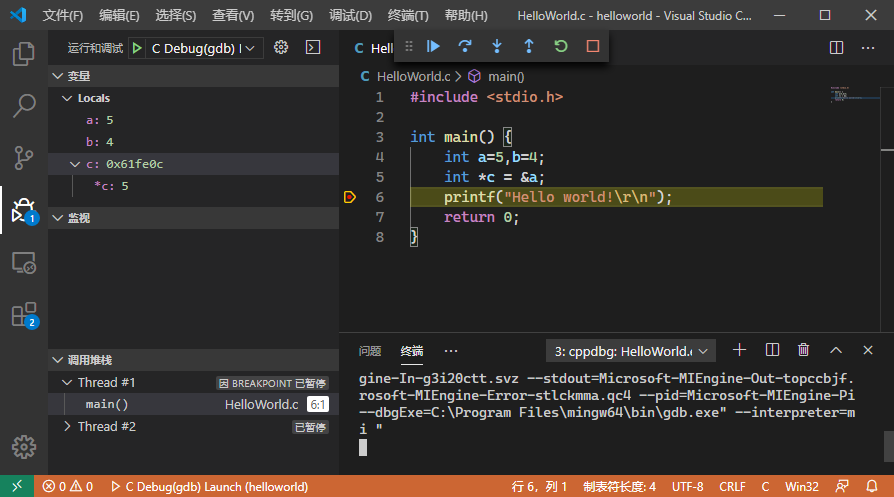
Task: Open the 调试(D) menu
Action: [x=350, y=16]
